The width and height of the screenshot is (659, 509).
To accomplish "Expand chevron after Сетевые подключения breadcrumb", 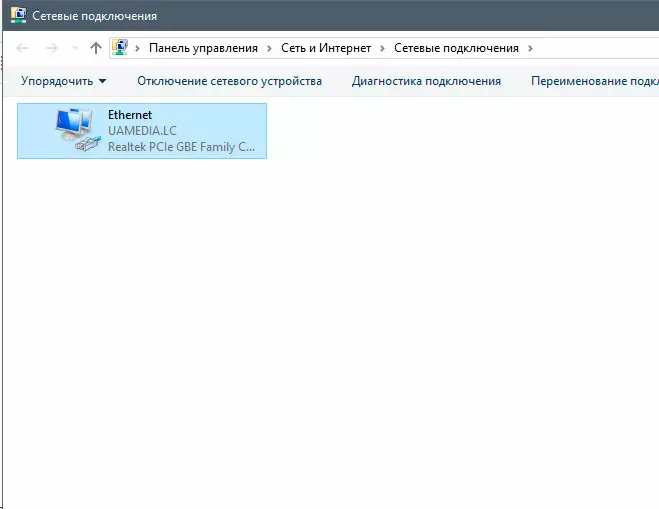I will 531,48.
